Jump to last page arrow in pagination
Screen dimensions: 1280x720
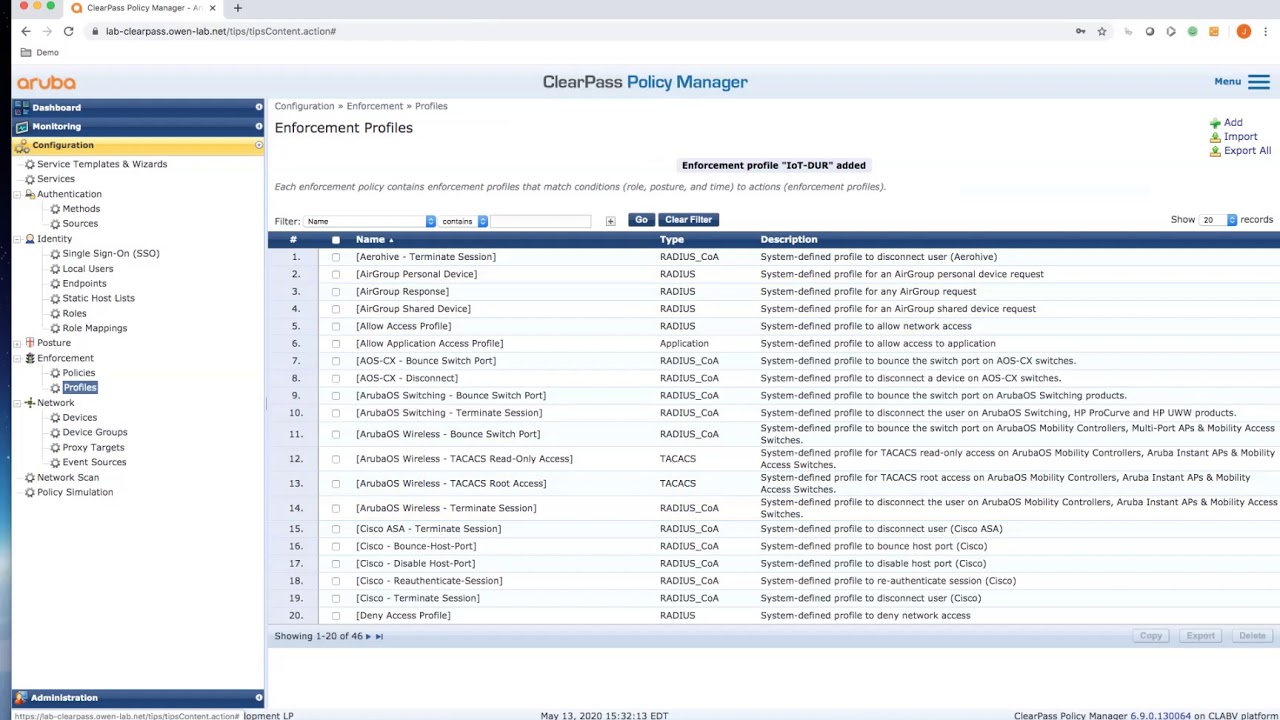click(379, 636)
